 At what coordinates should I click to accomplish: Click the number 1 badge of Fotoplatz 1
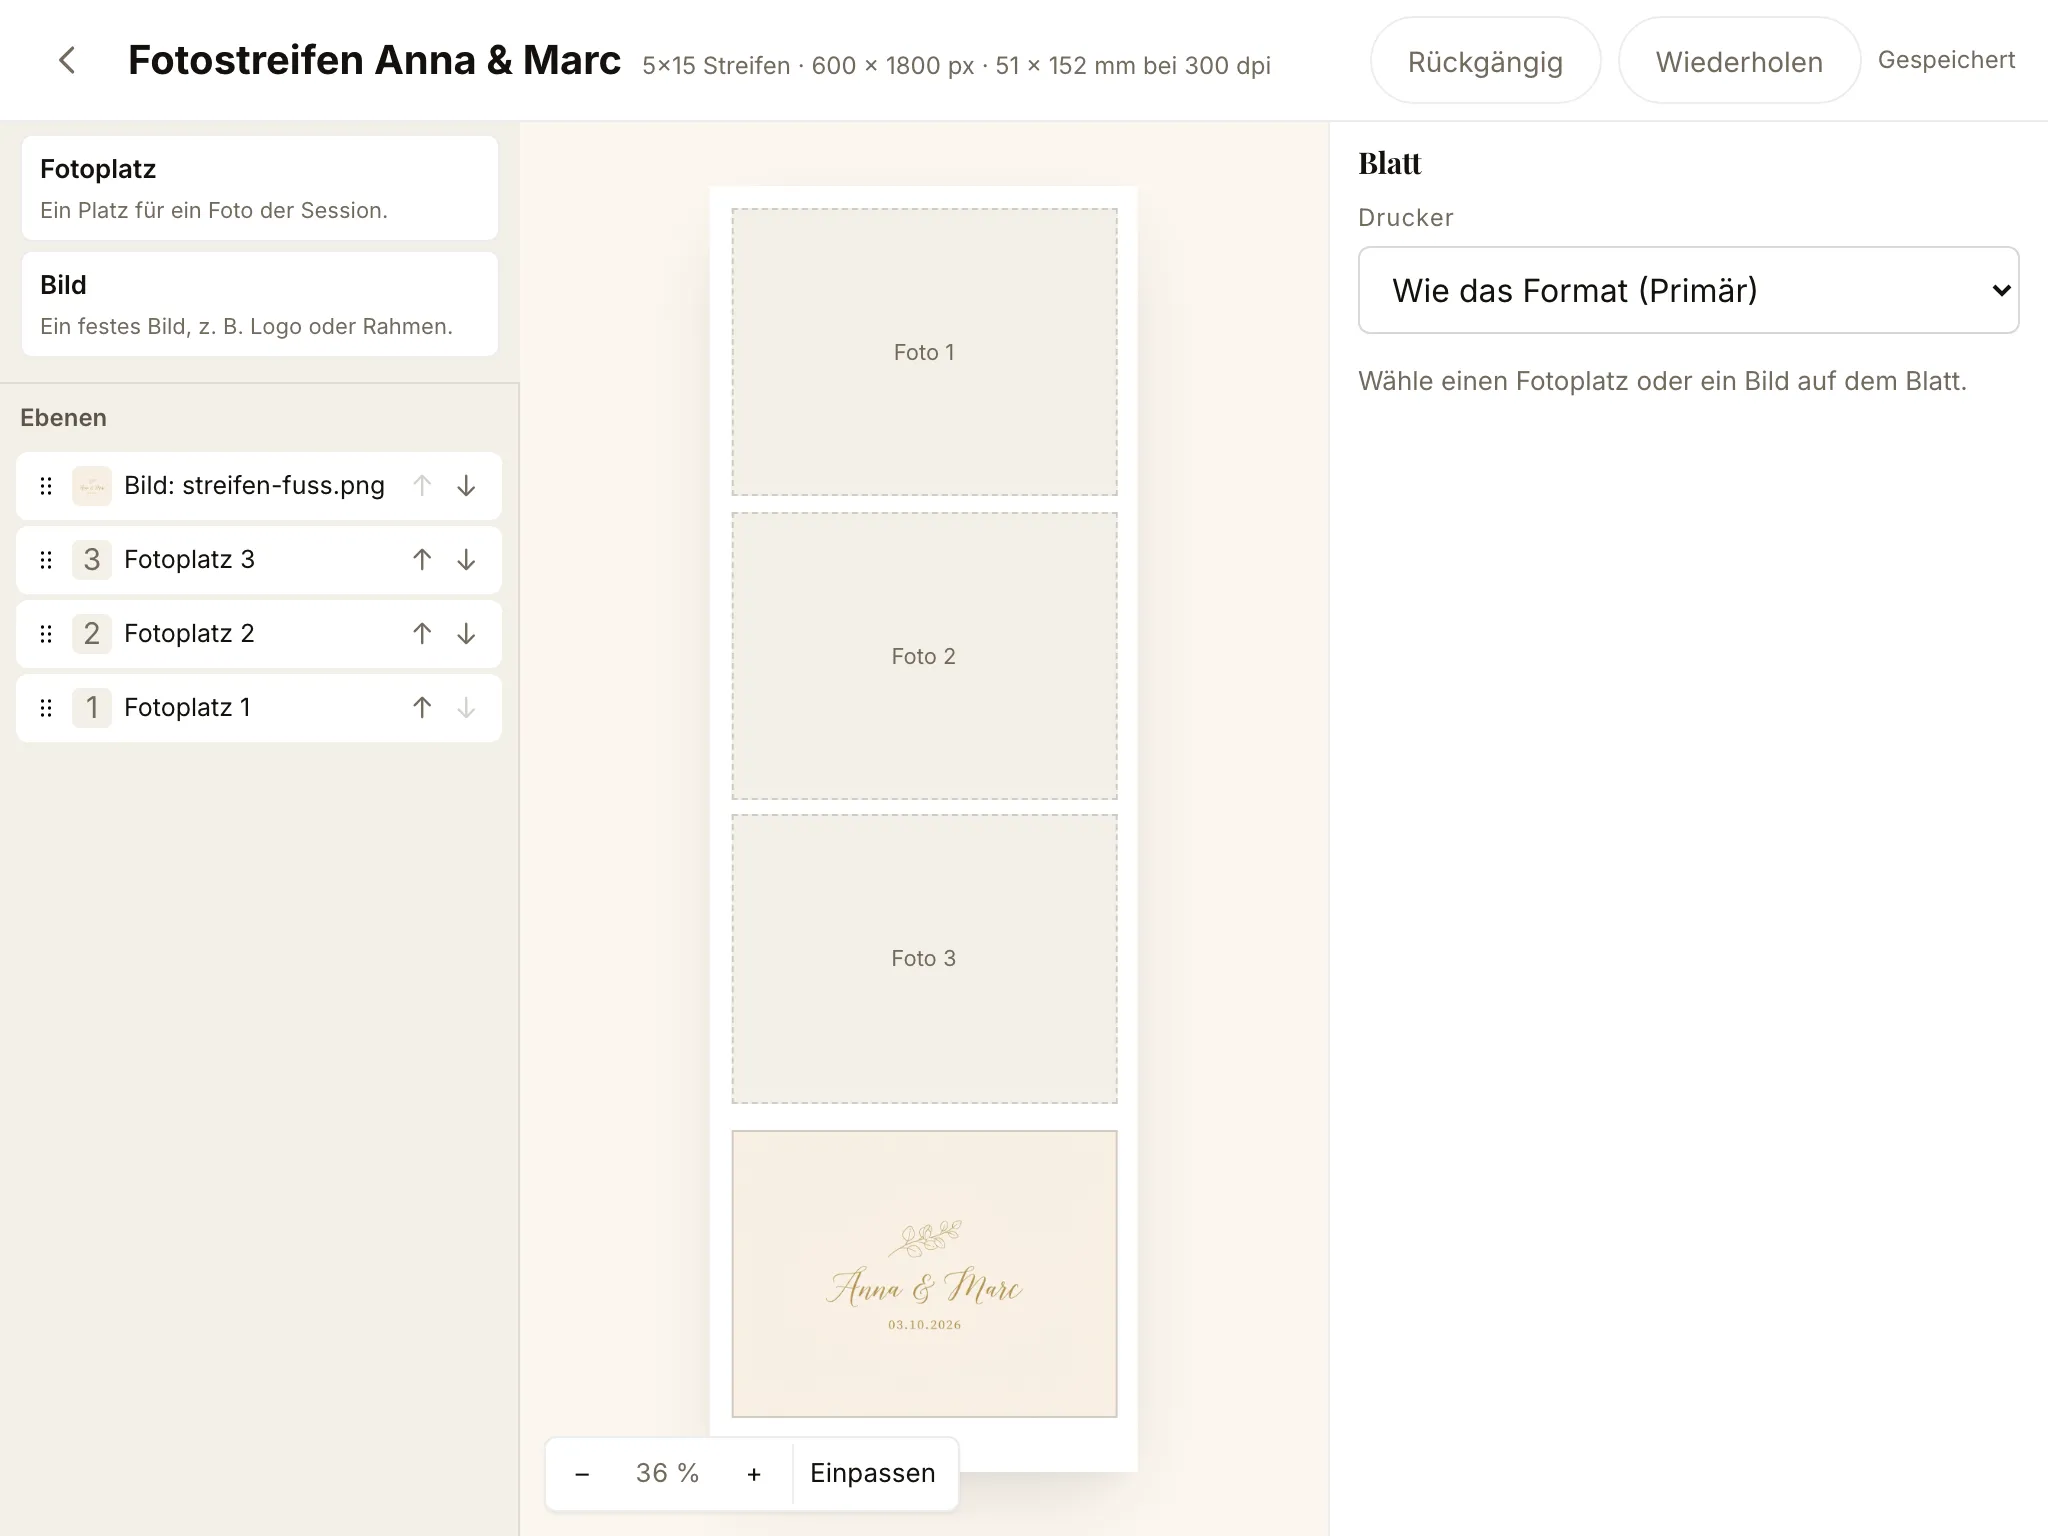tap(92, 708)
